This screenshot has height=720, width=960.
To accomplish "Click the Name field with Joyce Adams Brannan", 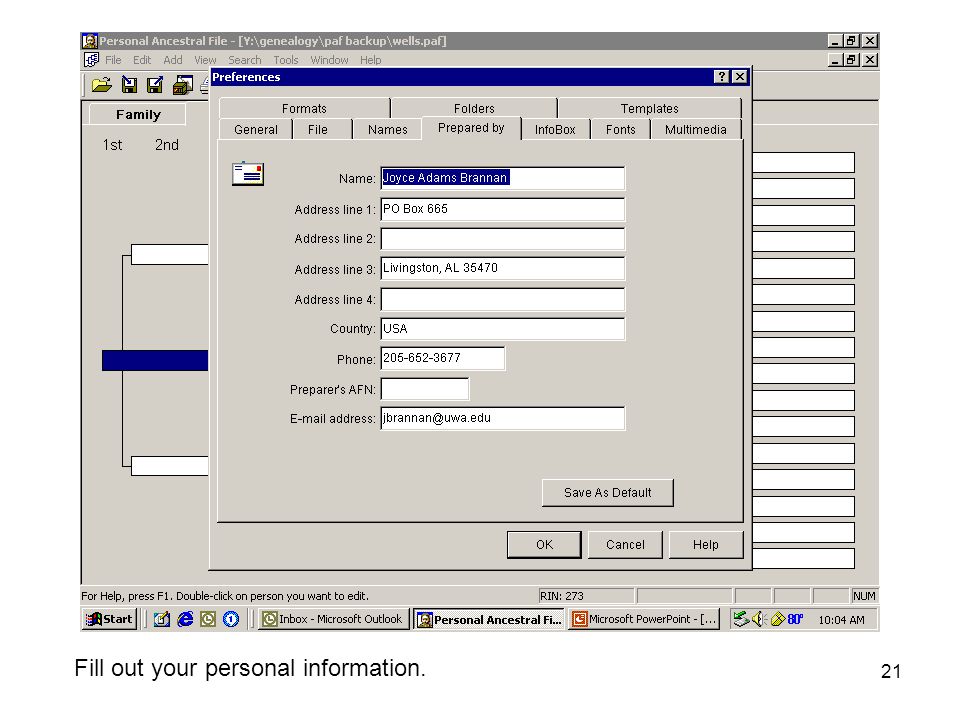I will coord(503,178).
